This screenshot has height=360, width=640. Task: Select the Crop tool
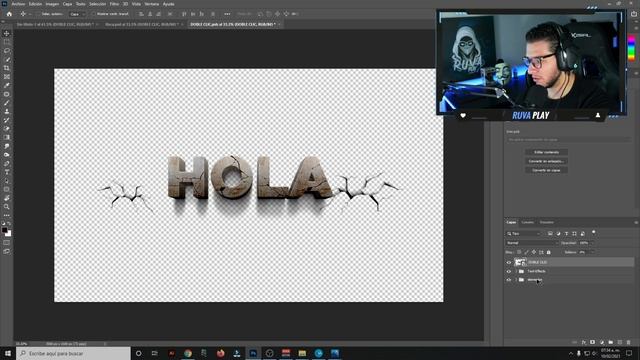pos(7,68)
